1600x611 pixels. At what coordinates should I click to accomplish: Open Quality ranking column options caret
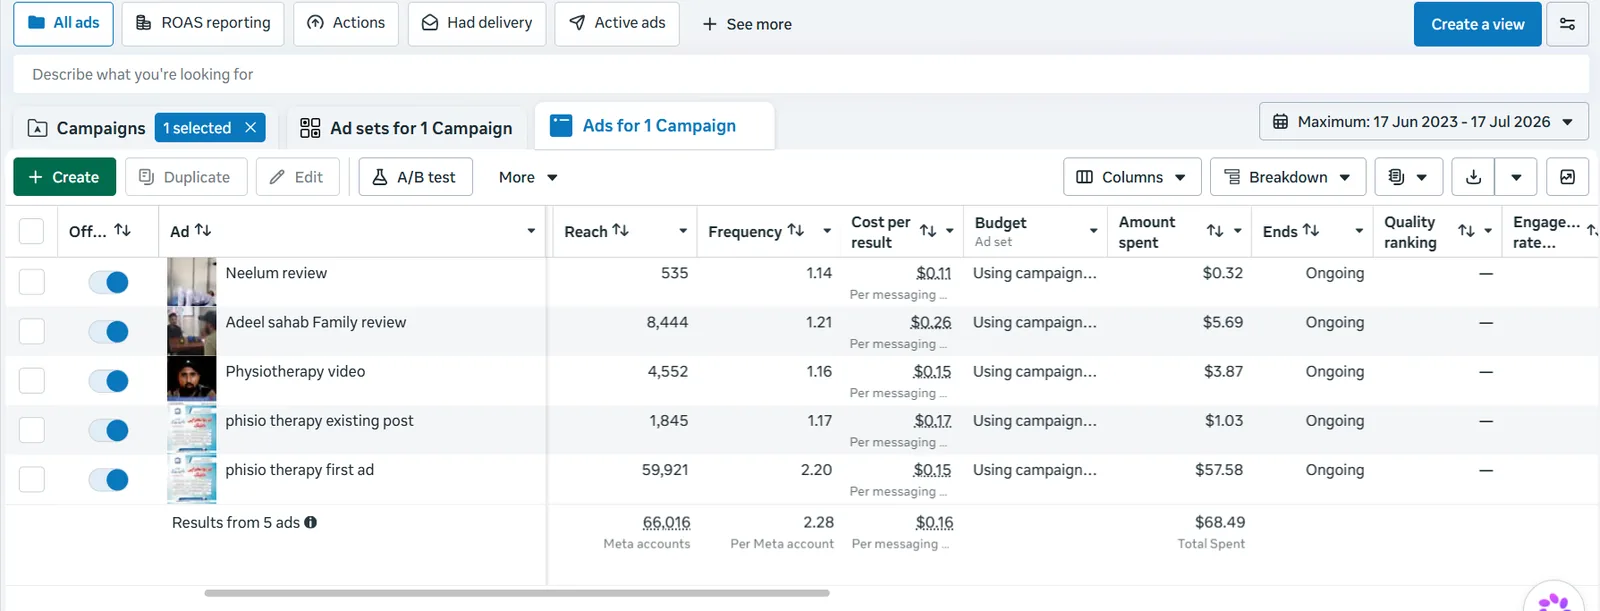point(1488,231)
